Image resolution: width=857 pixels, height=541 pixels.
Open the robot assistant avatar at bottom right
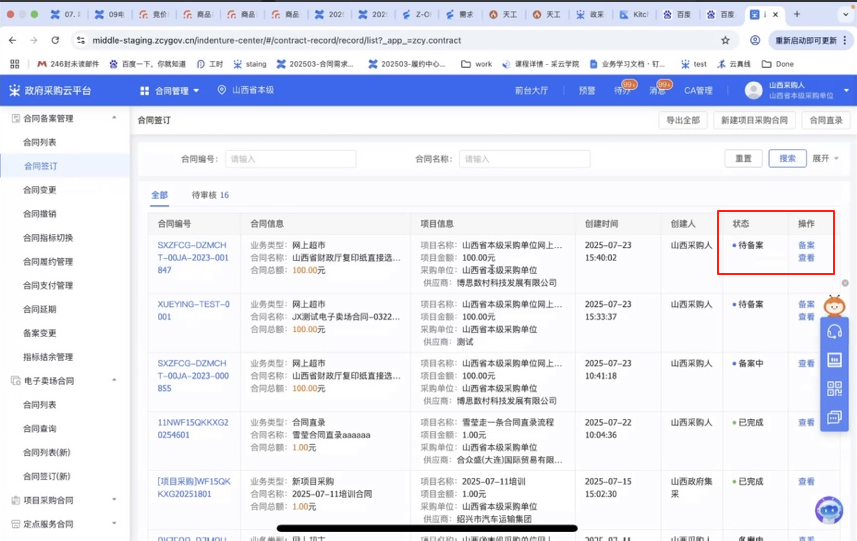click(828, 510)
